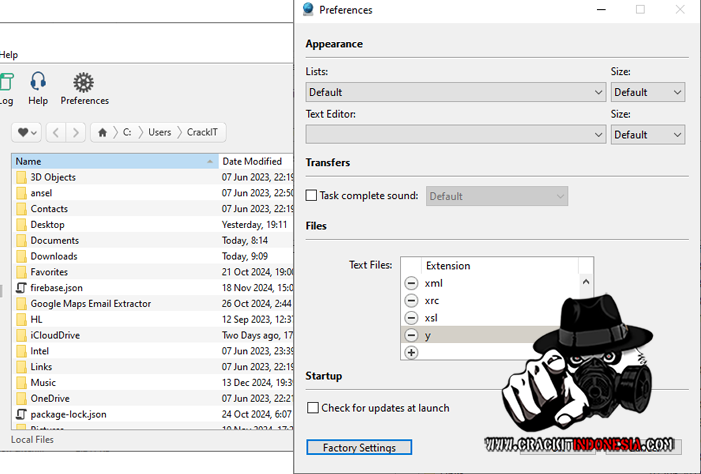The width and height of the screenshot is (701, 474).
Task: Open Preferences from the toolbar gear icon
Action: (x=84, y=83)
